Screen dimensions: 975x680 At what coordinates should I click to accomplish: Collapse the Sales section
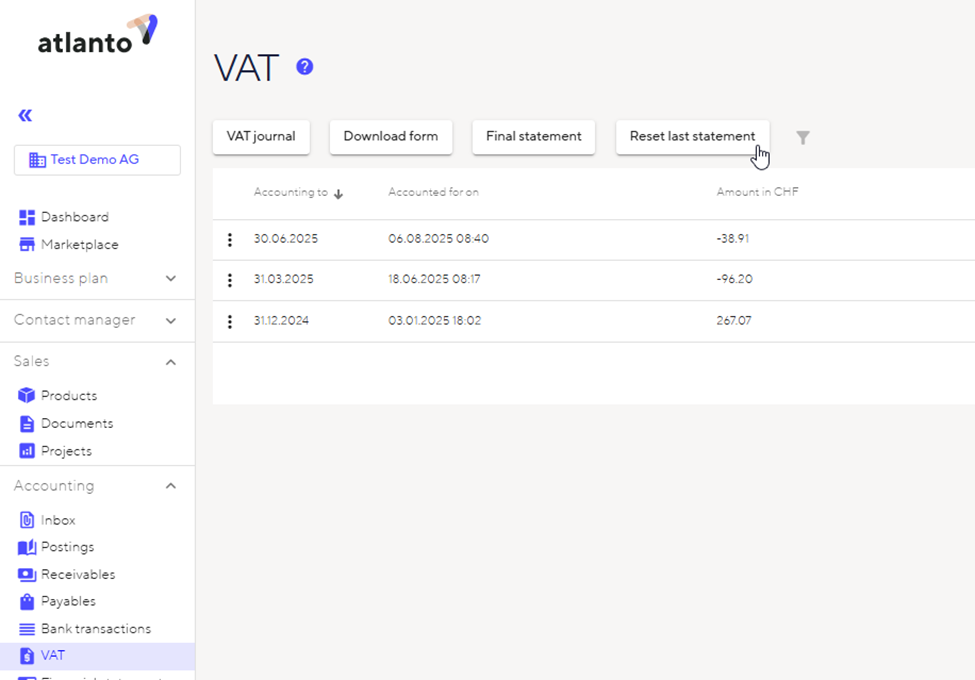point(170,362)
